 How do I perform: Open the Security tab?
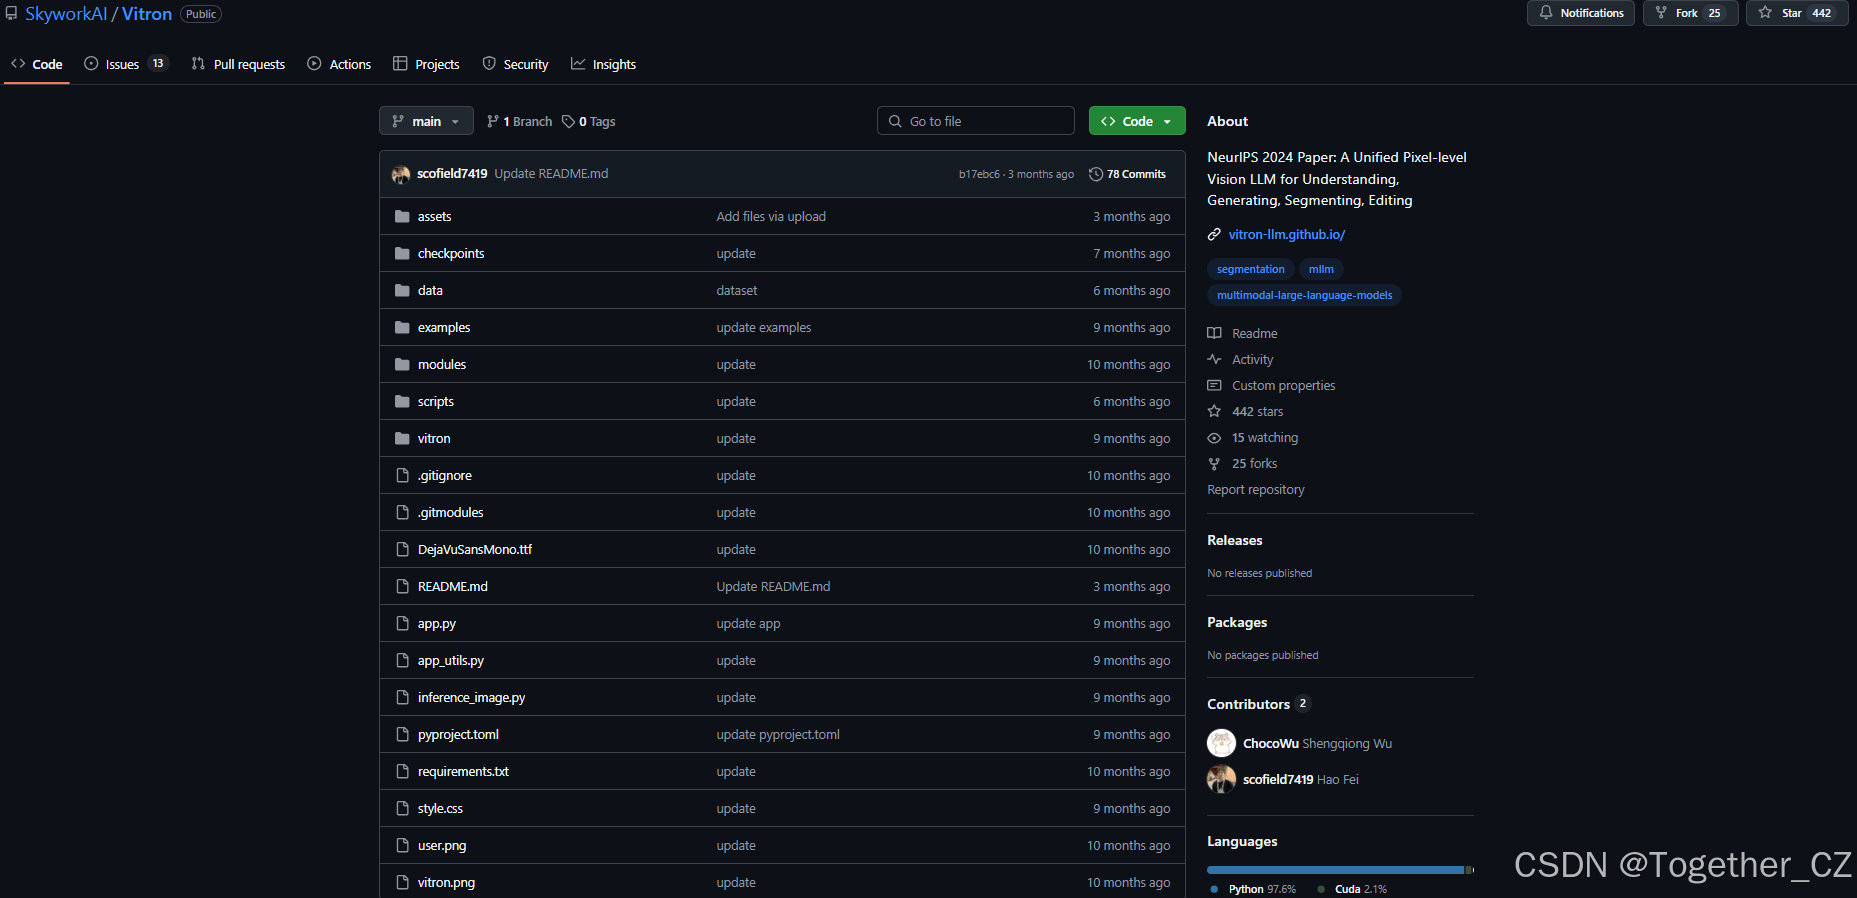click(x=515, y=64)
